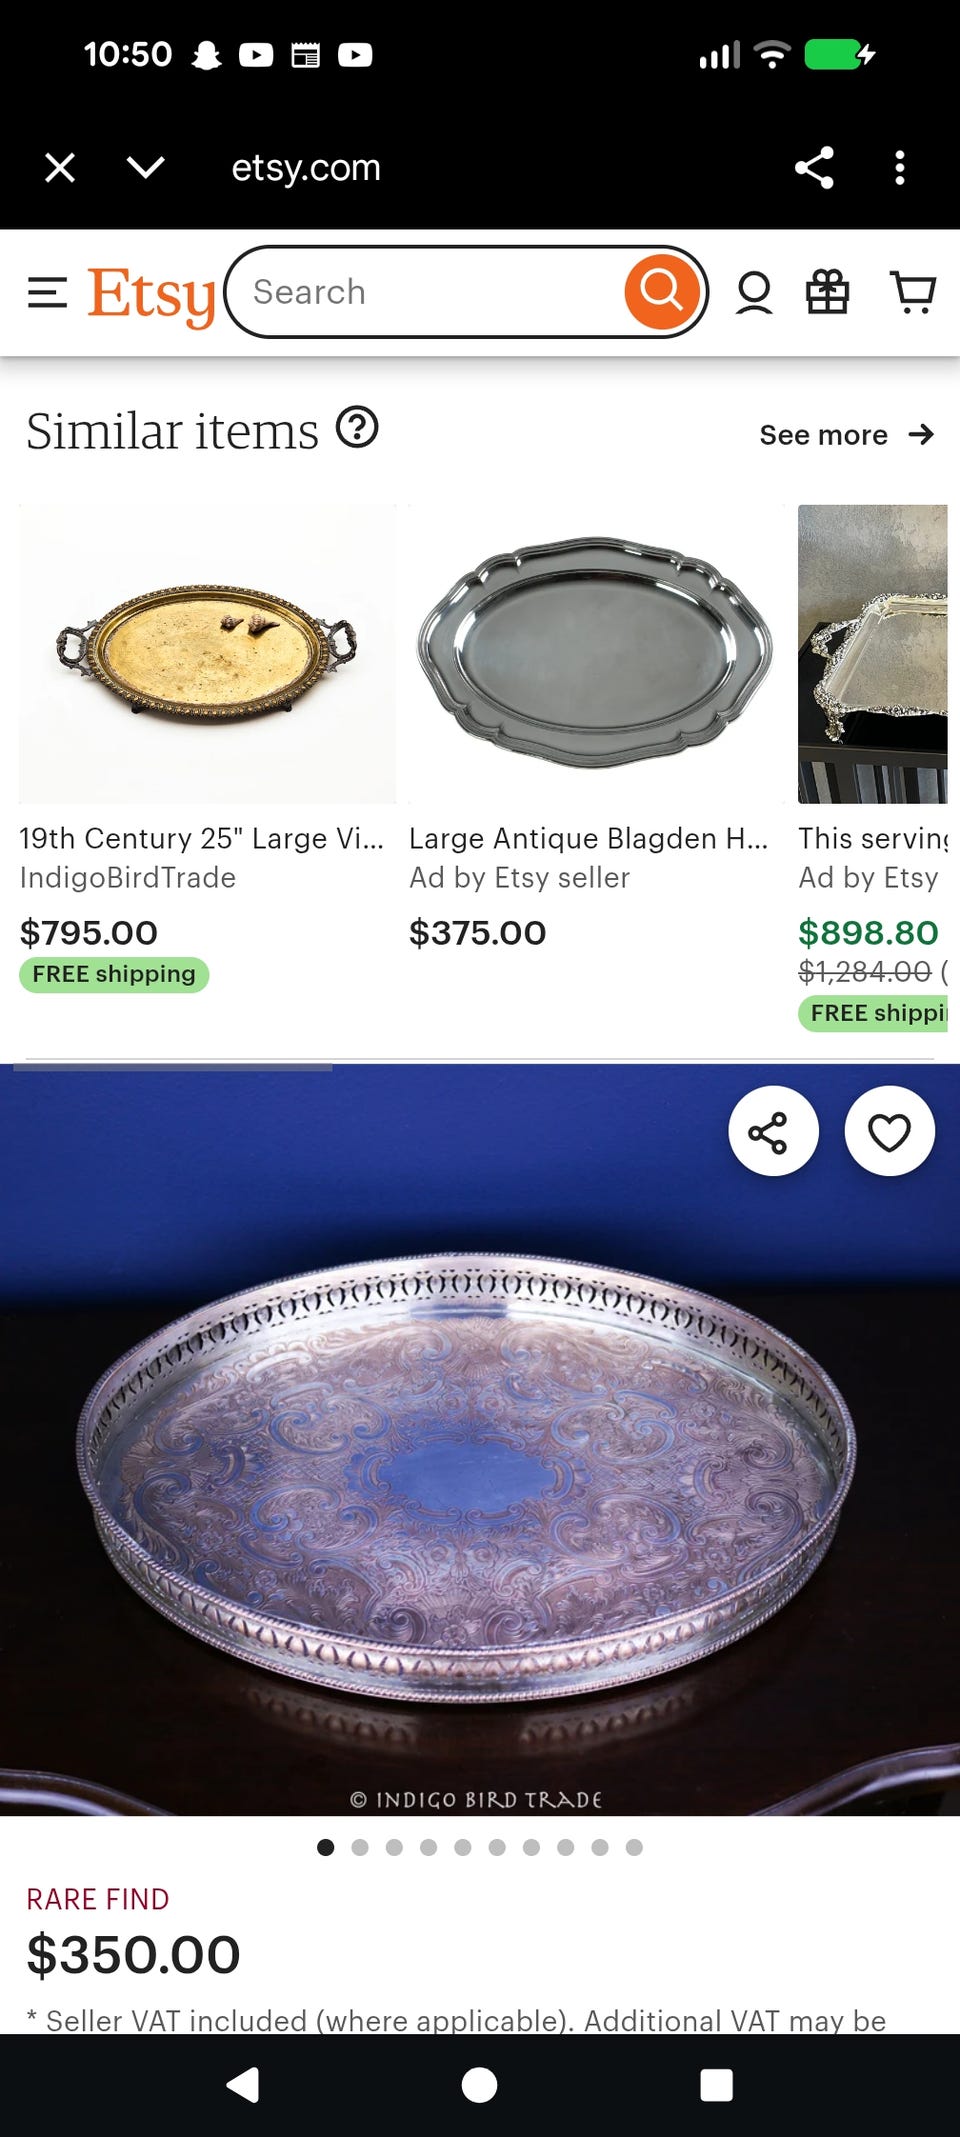Open the Etsy hamburger menu

[47, 293]
